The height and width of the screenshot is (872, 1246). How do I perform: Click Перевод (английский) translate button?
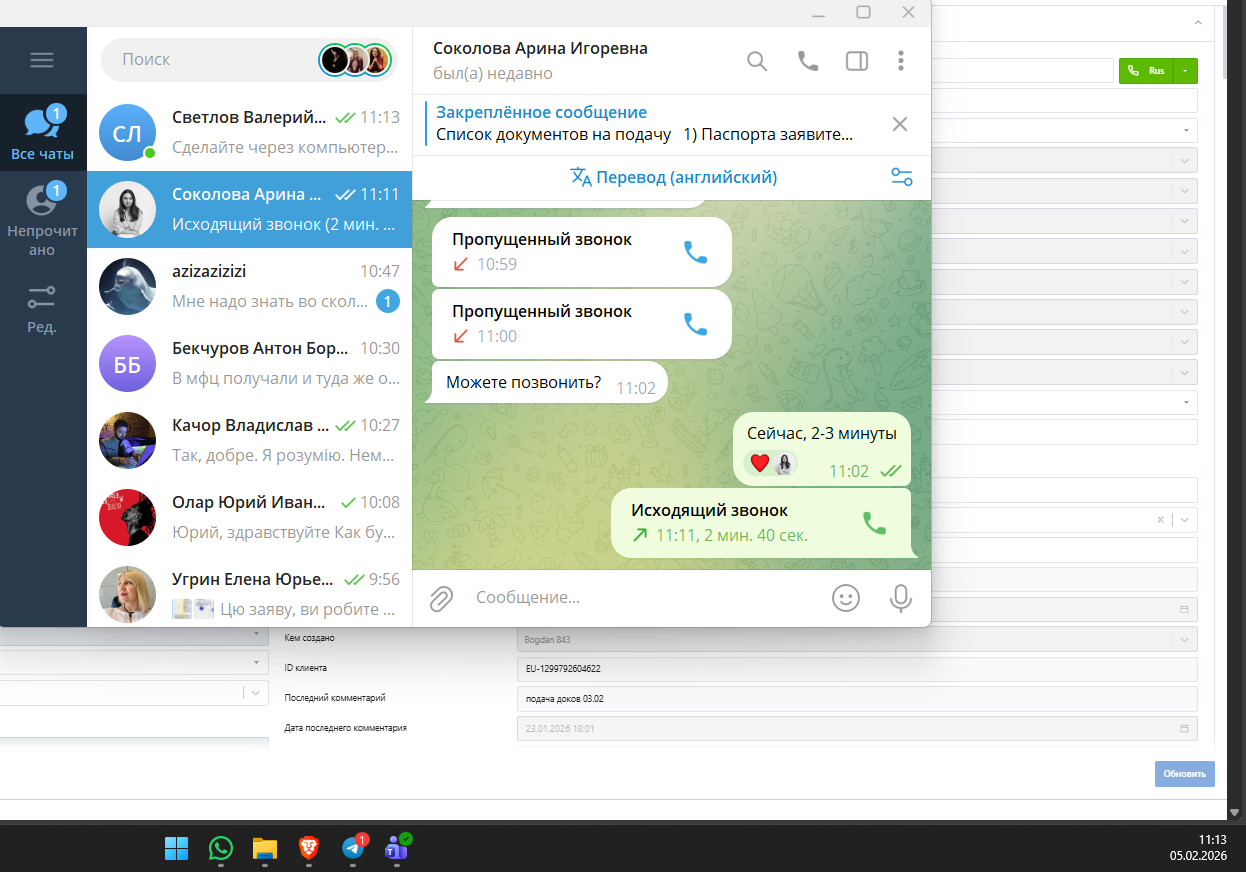pos(674,177)
